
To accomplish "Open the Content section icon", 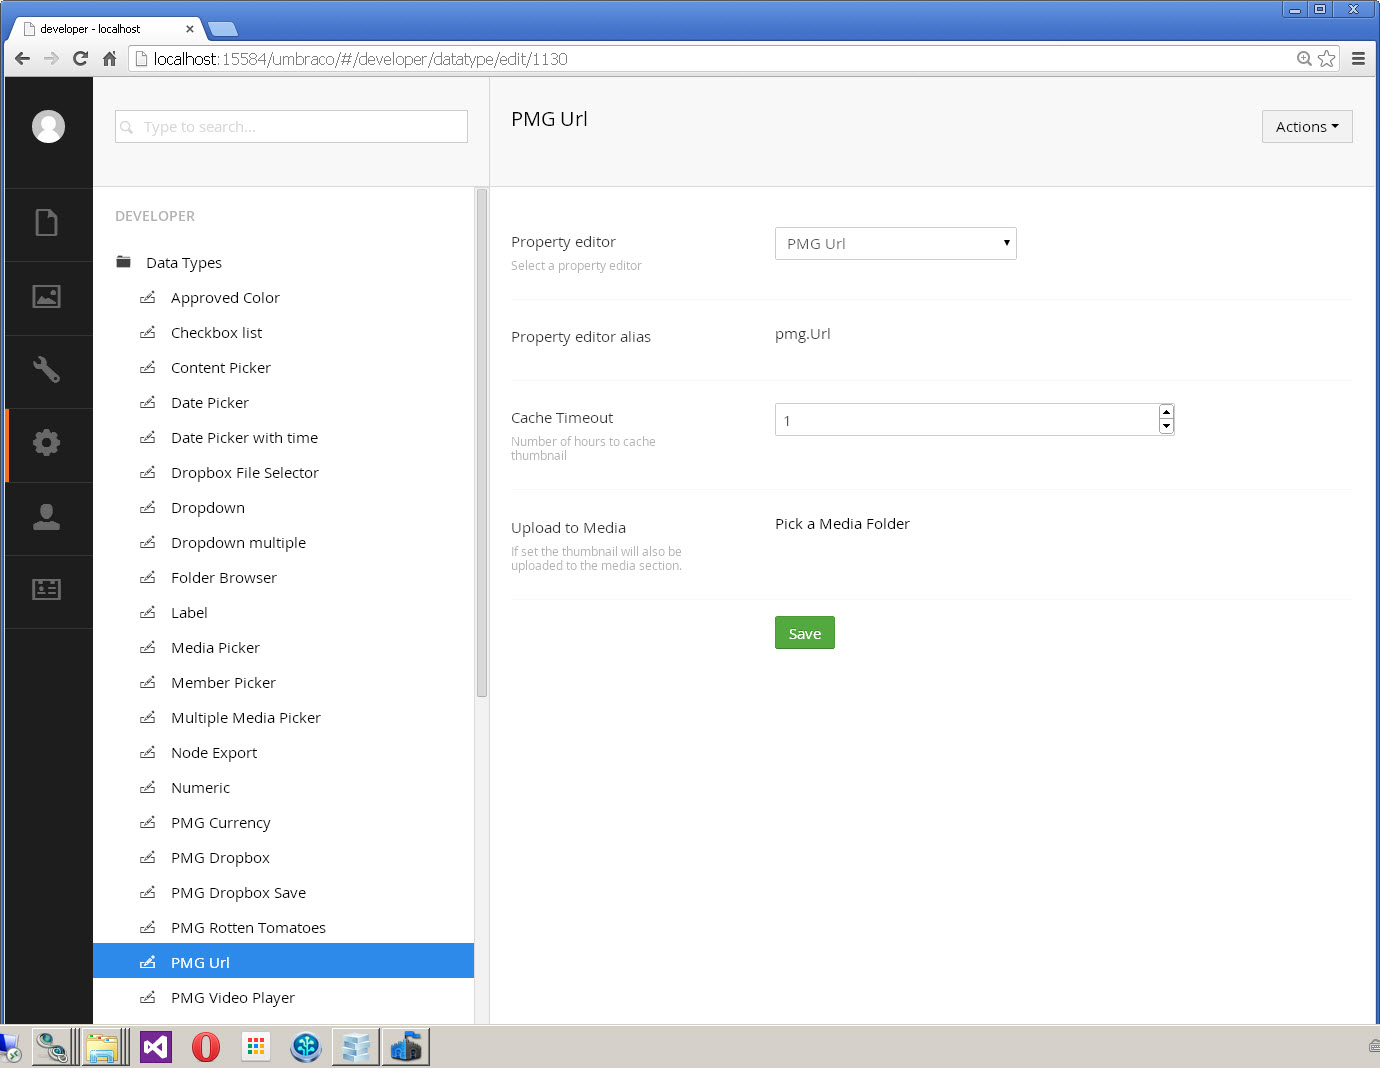I will [x=47, y=222].
